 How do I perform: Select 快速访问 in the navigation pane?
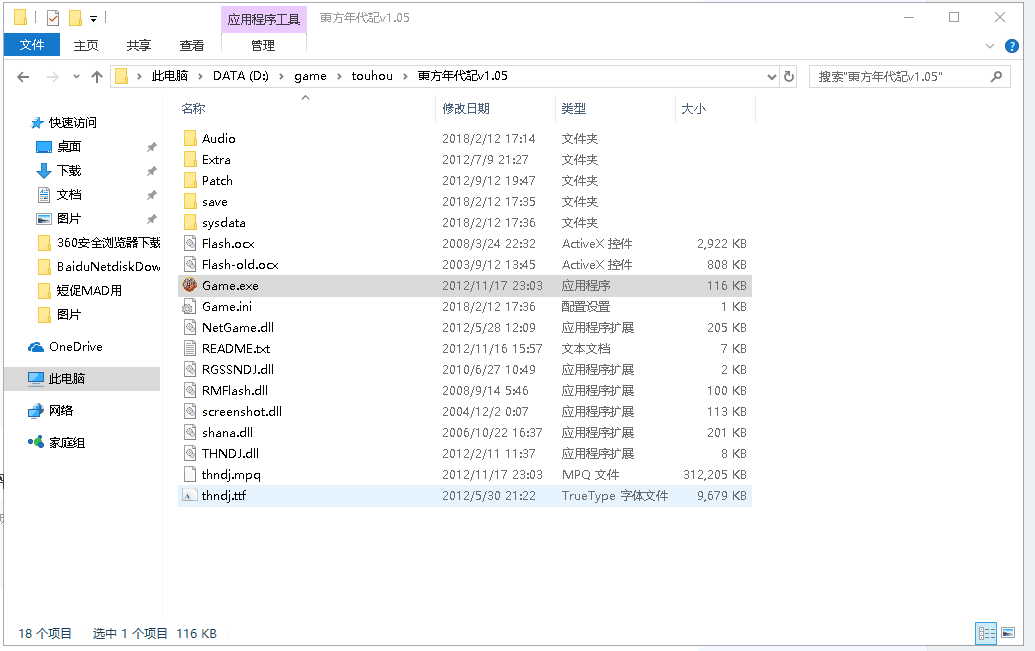tap(73, 123)
